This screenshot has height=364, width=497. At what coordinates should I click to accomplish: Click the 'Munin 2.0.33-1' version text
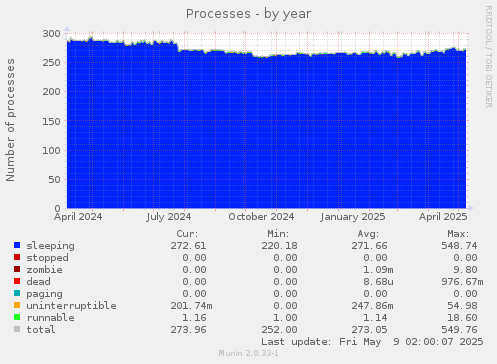click(248, 353)
